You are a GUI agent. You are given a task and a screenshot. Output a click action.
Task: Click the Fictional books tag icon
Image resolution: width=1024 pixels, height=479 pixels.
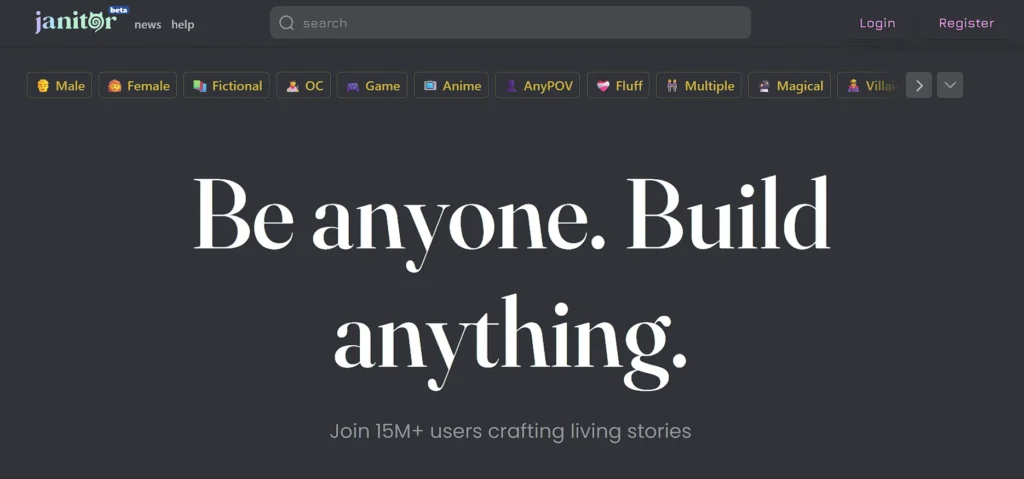(x=199, y=86)
